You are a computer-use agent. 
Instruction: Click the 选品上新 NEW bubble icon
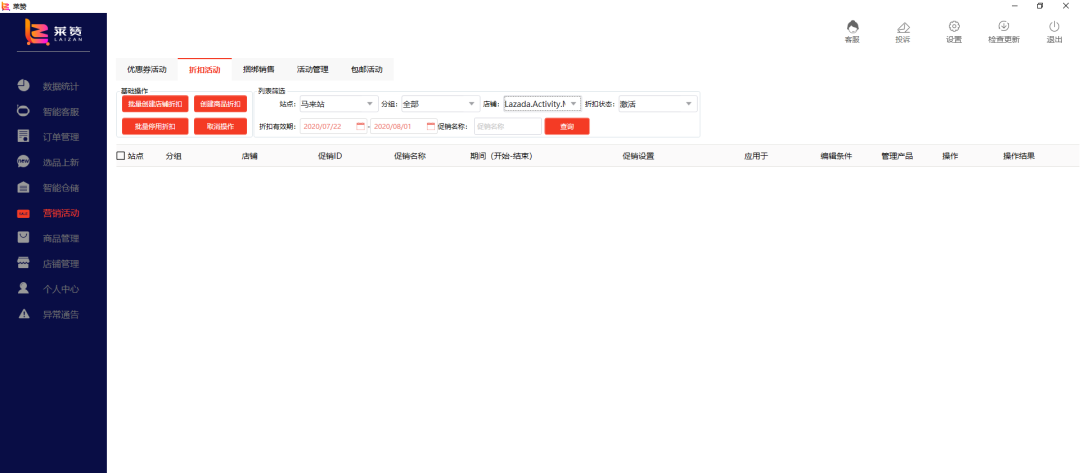pyautogui.click(x=23, y=162)
